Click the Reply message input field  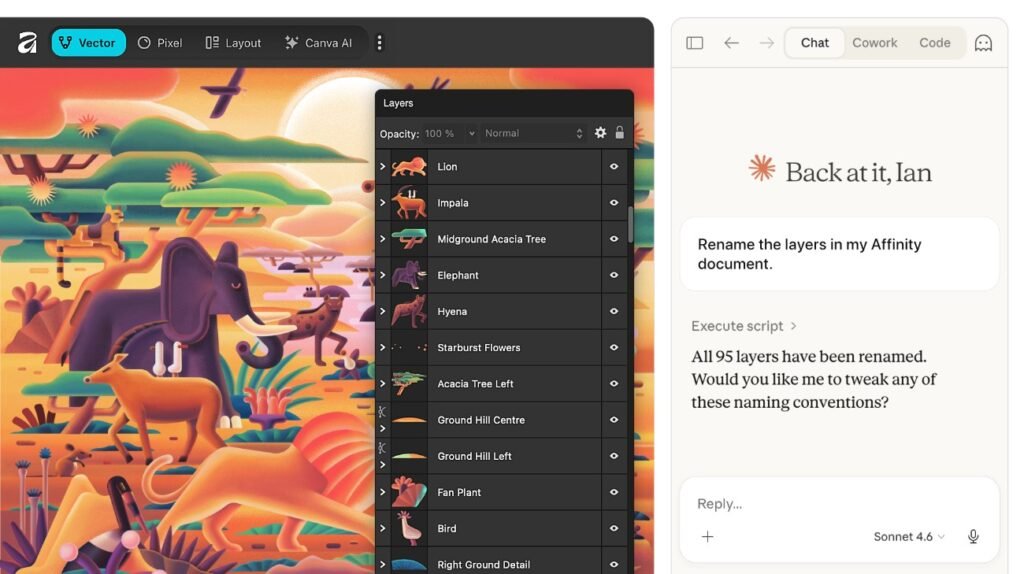pos(838,504)
